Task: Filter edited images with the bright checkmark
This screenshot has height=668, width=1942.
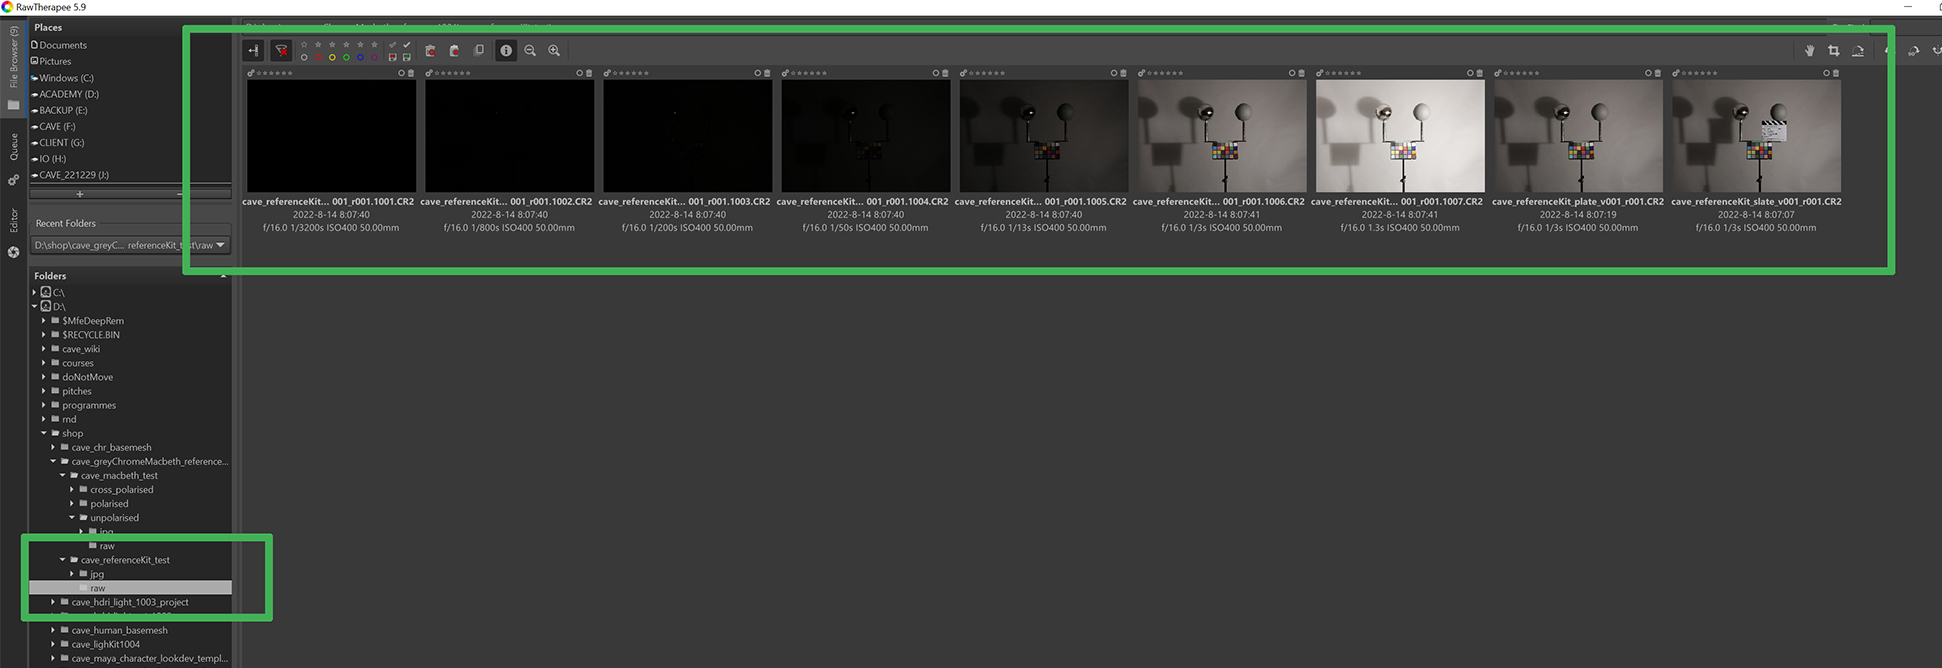Action: click(x=406, y=44)
